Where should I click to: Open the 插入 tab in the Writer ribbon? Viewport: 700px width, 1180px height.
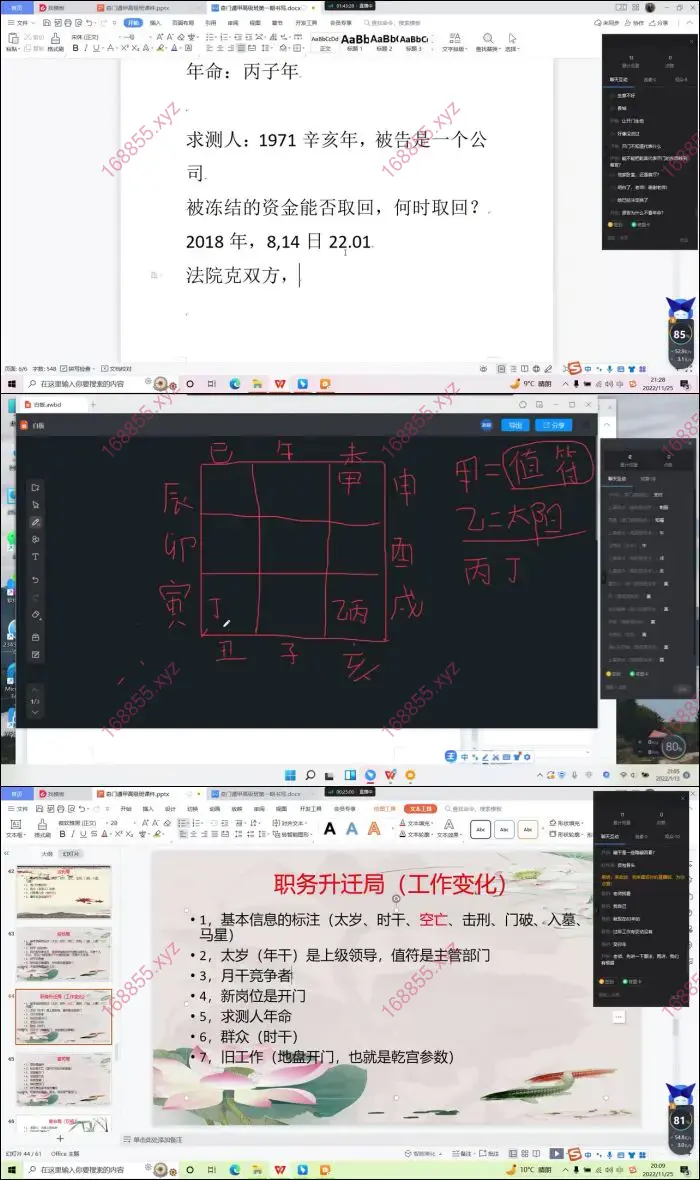(x=156, y=23)
